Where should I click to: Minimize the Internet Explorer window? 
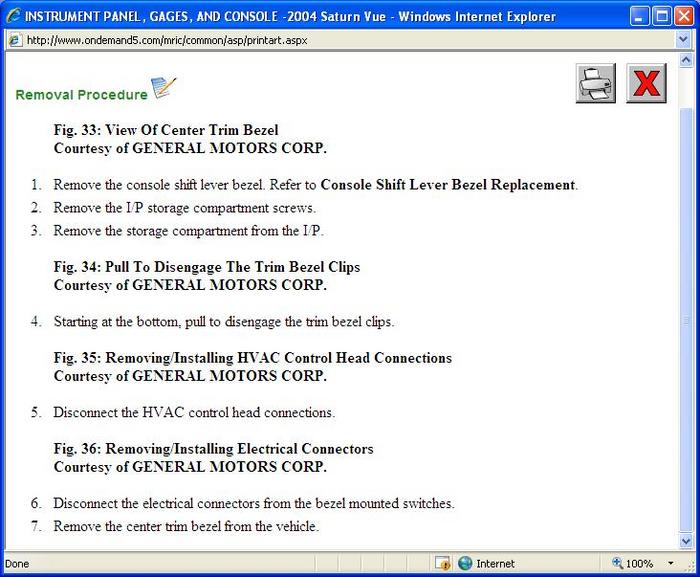click(639, 17)
